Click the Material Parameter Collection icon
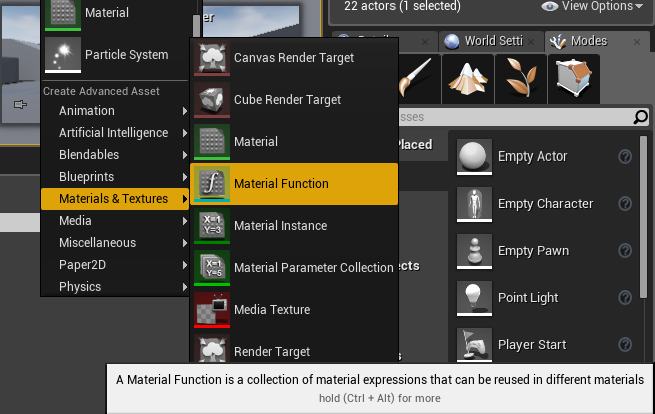 click(212, 268)
